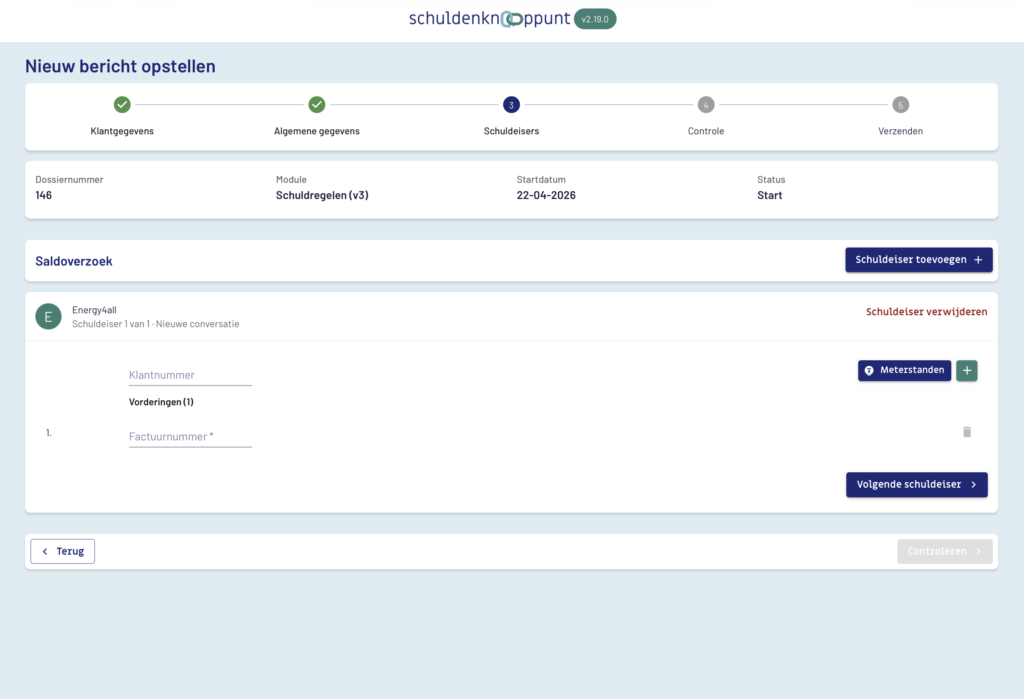
Task: Click the schuldenknooppunt logo
Action: [x=488, y=18]
